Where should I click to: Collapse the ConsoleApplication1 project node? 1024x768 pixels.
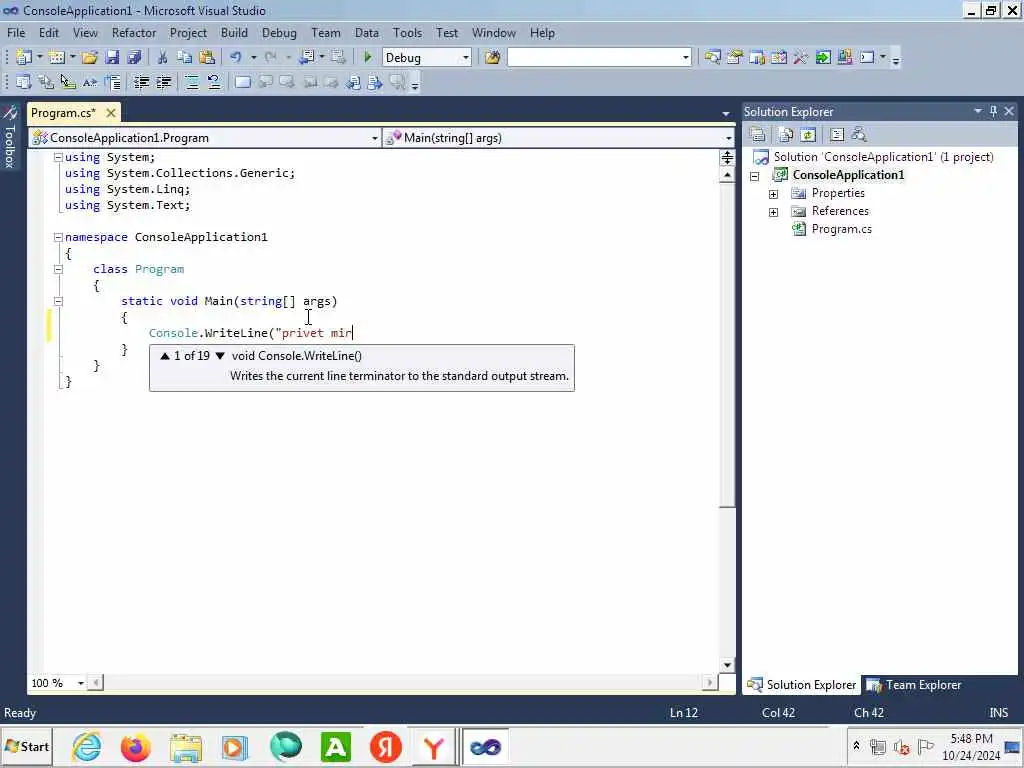[x=754, y=176]
